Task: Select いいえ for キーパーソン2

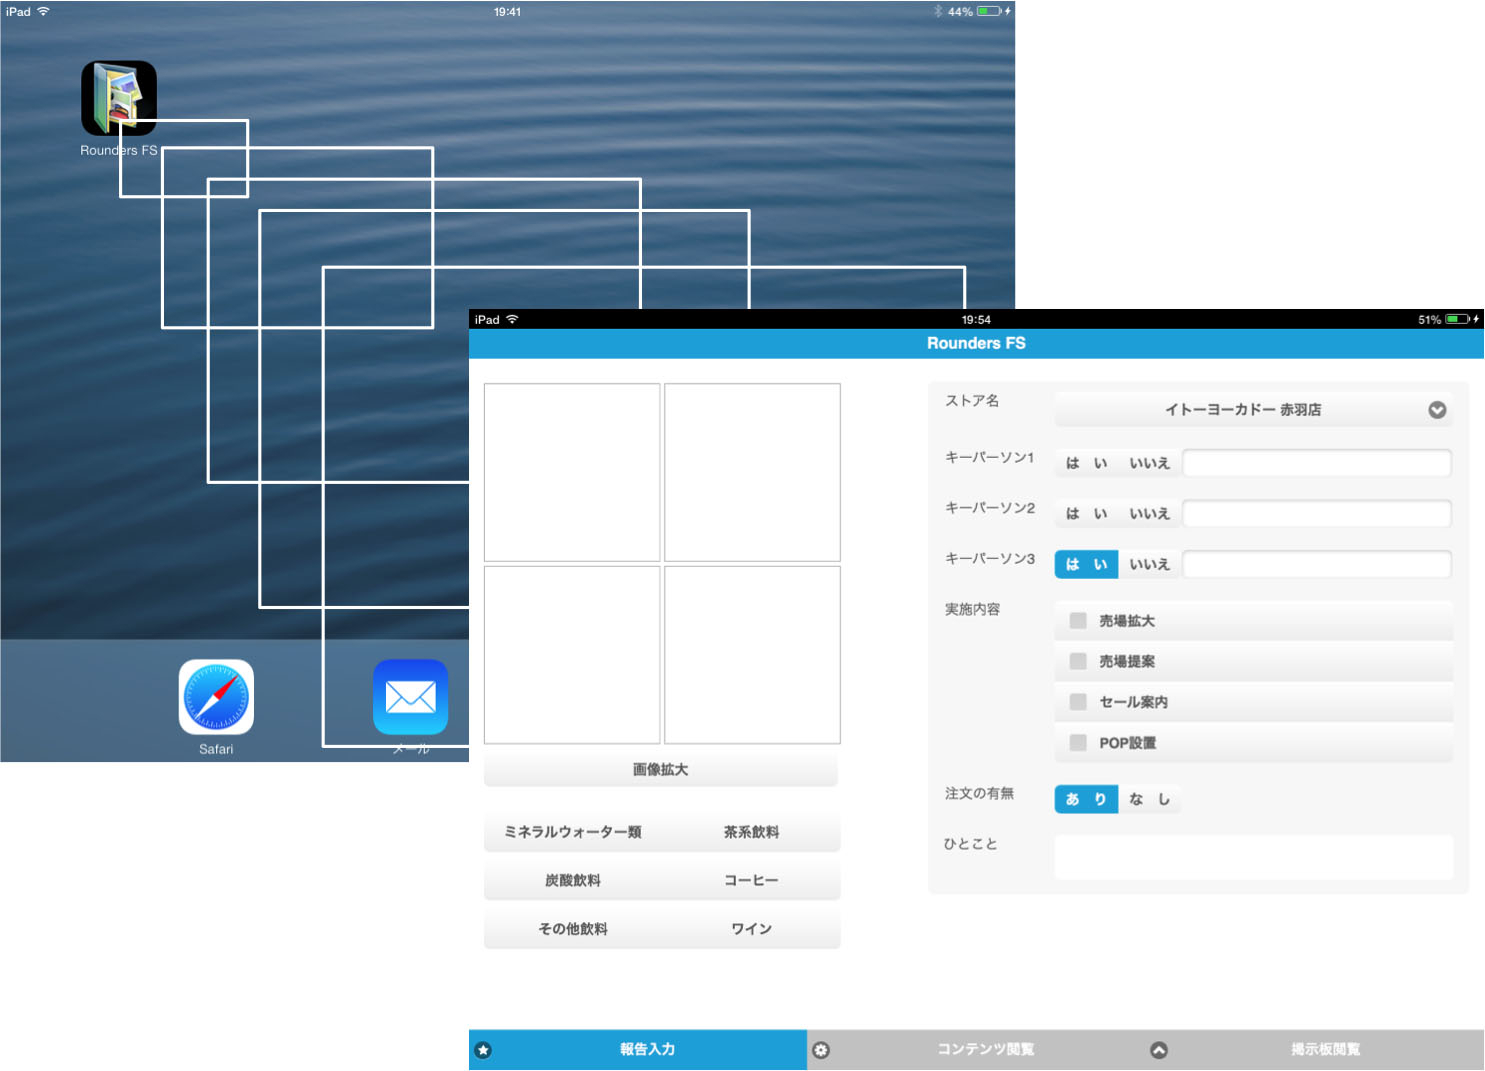Action: tap(1149, 513)
